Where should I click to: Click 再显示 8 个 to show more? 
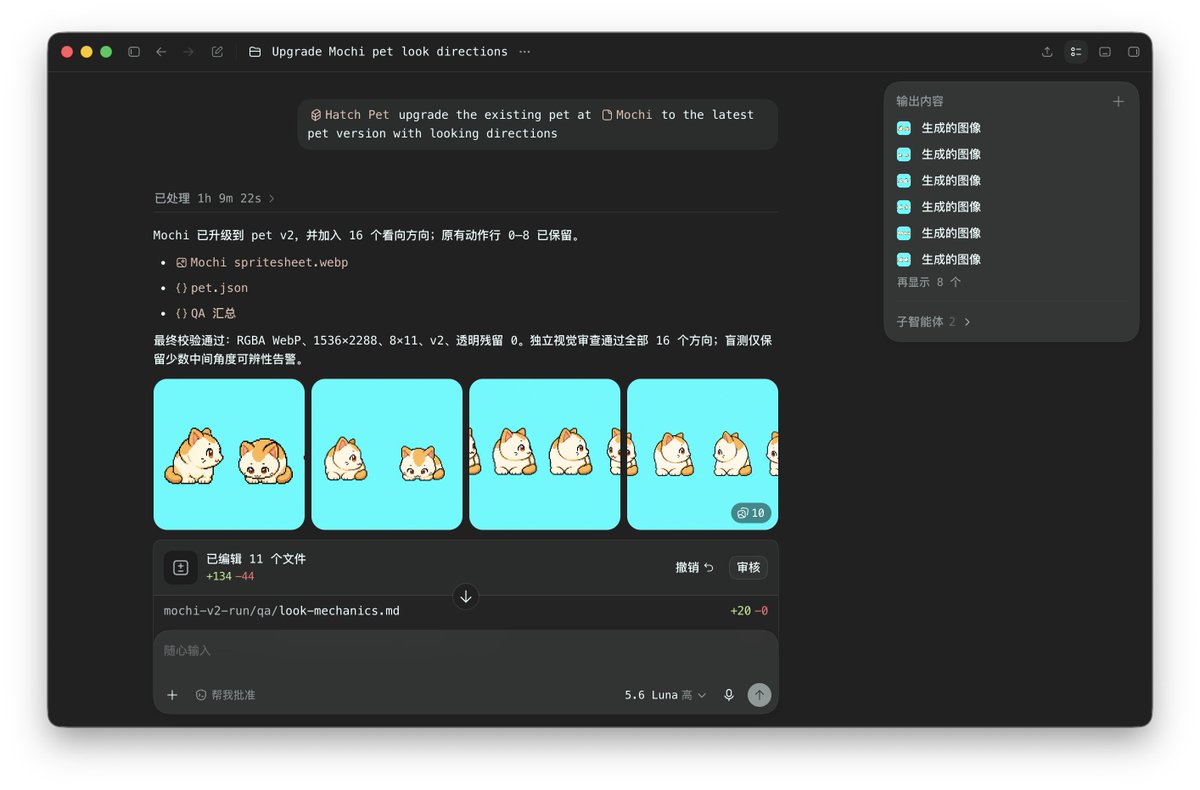929,282
